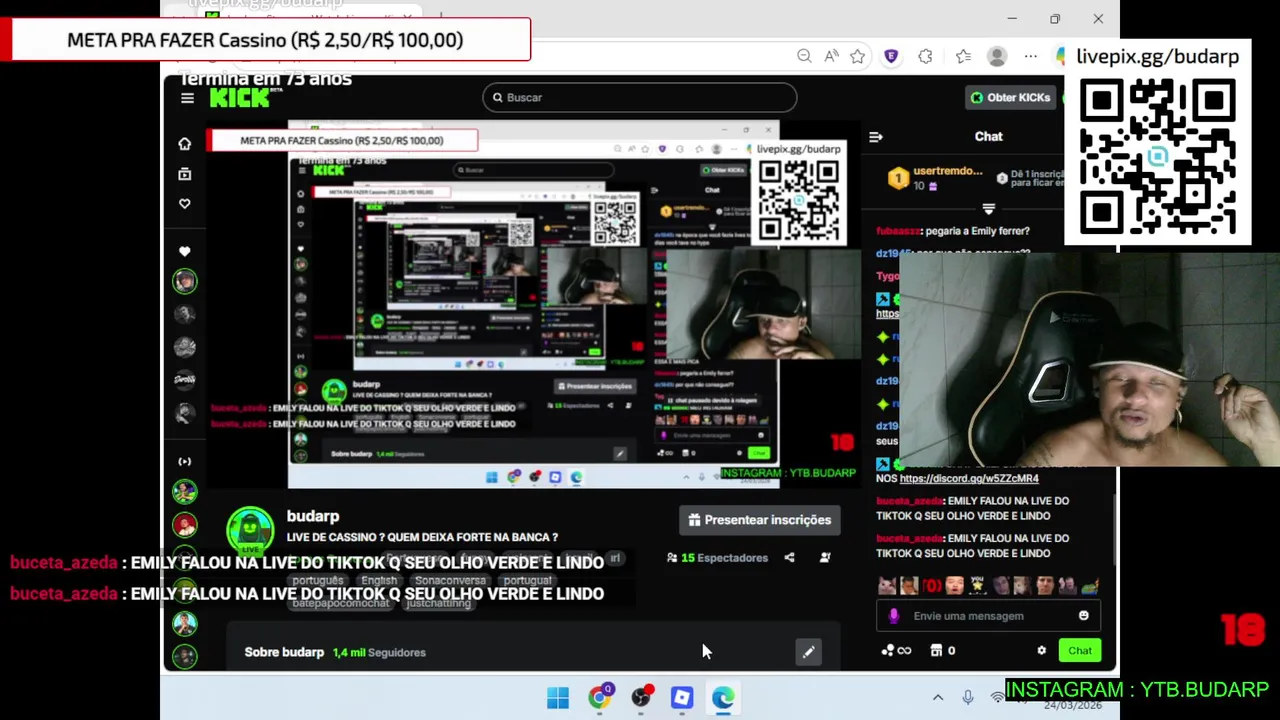The height and width of the screenshot is (720, 1280).
Task: Click the purple microphone icon in chat input
Action: click(x=893, y=616)
